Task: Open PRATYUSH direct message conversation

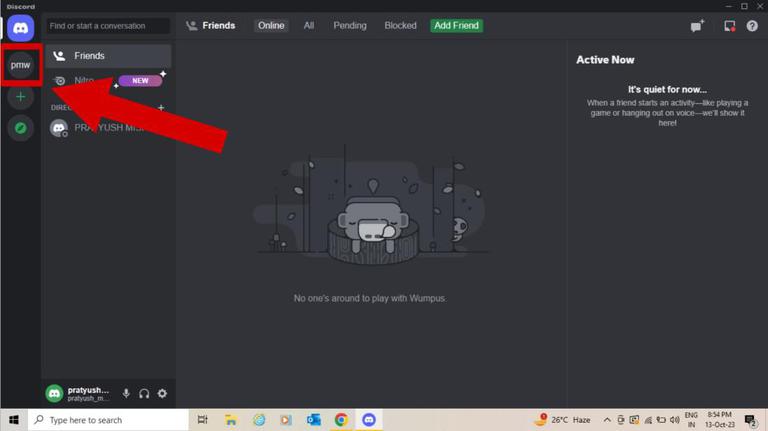Action: [x=108, y=128]
